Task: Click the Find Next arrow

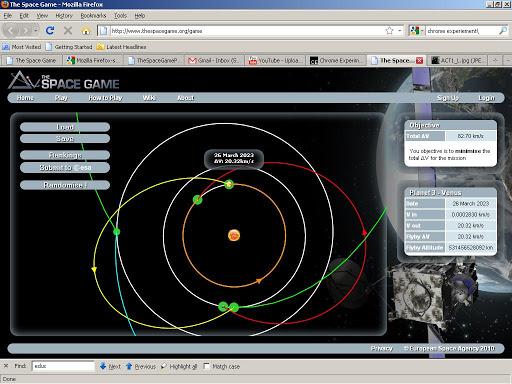Action: tap(110, 366)
